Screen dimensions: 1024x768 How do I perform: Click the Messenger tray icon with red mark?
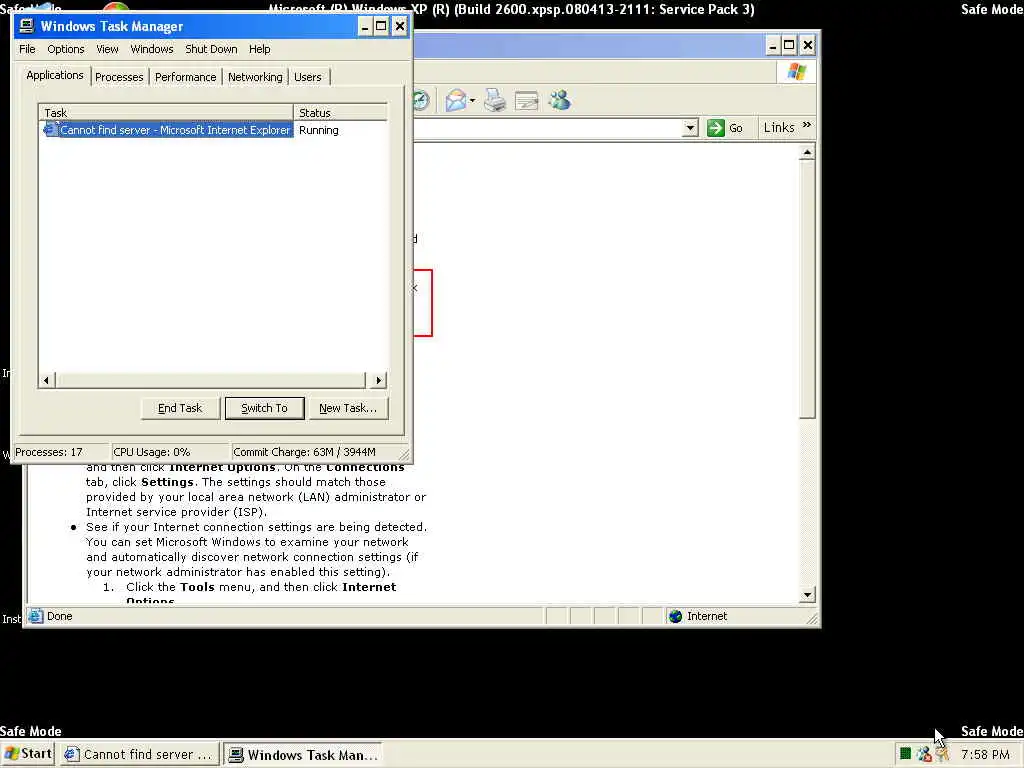pos(923,754)
